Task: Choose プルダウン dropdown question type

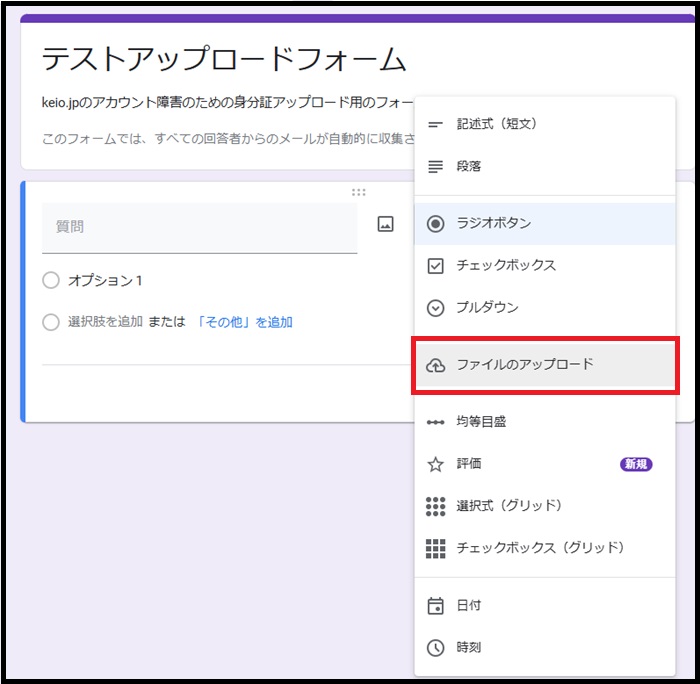Action: (487, 308)
